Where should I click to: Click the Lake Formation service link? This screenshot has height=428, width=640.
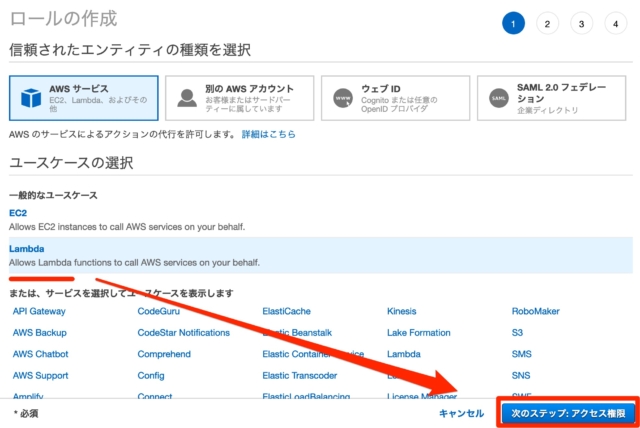[x=419, y=333]
